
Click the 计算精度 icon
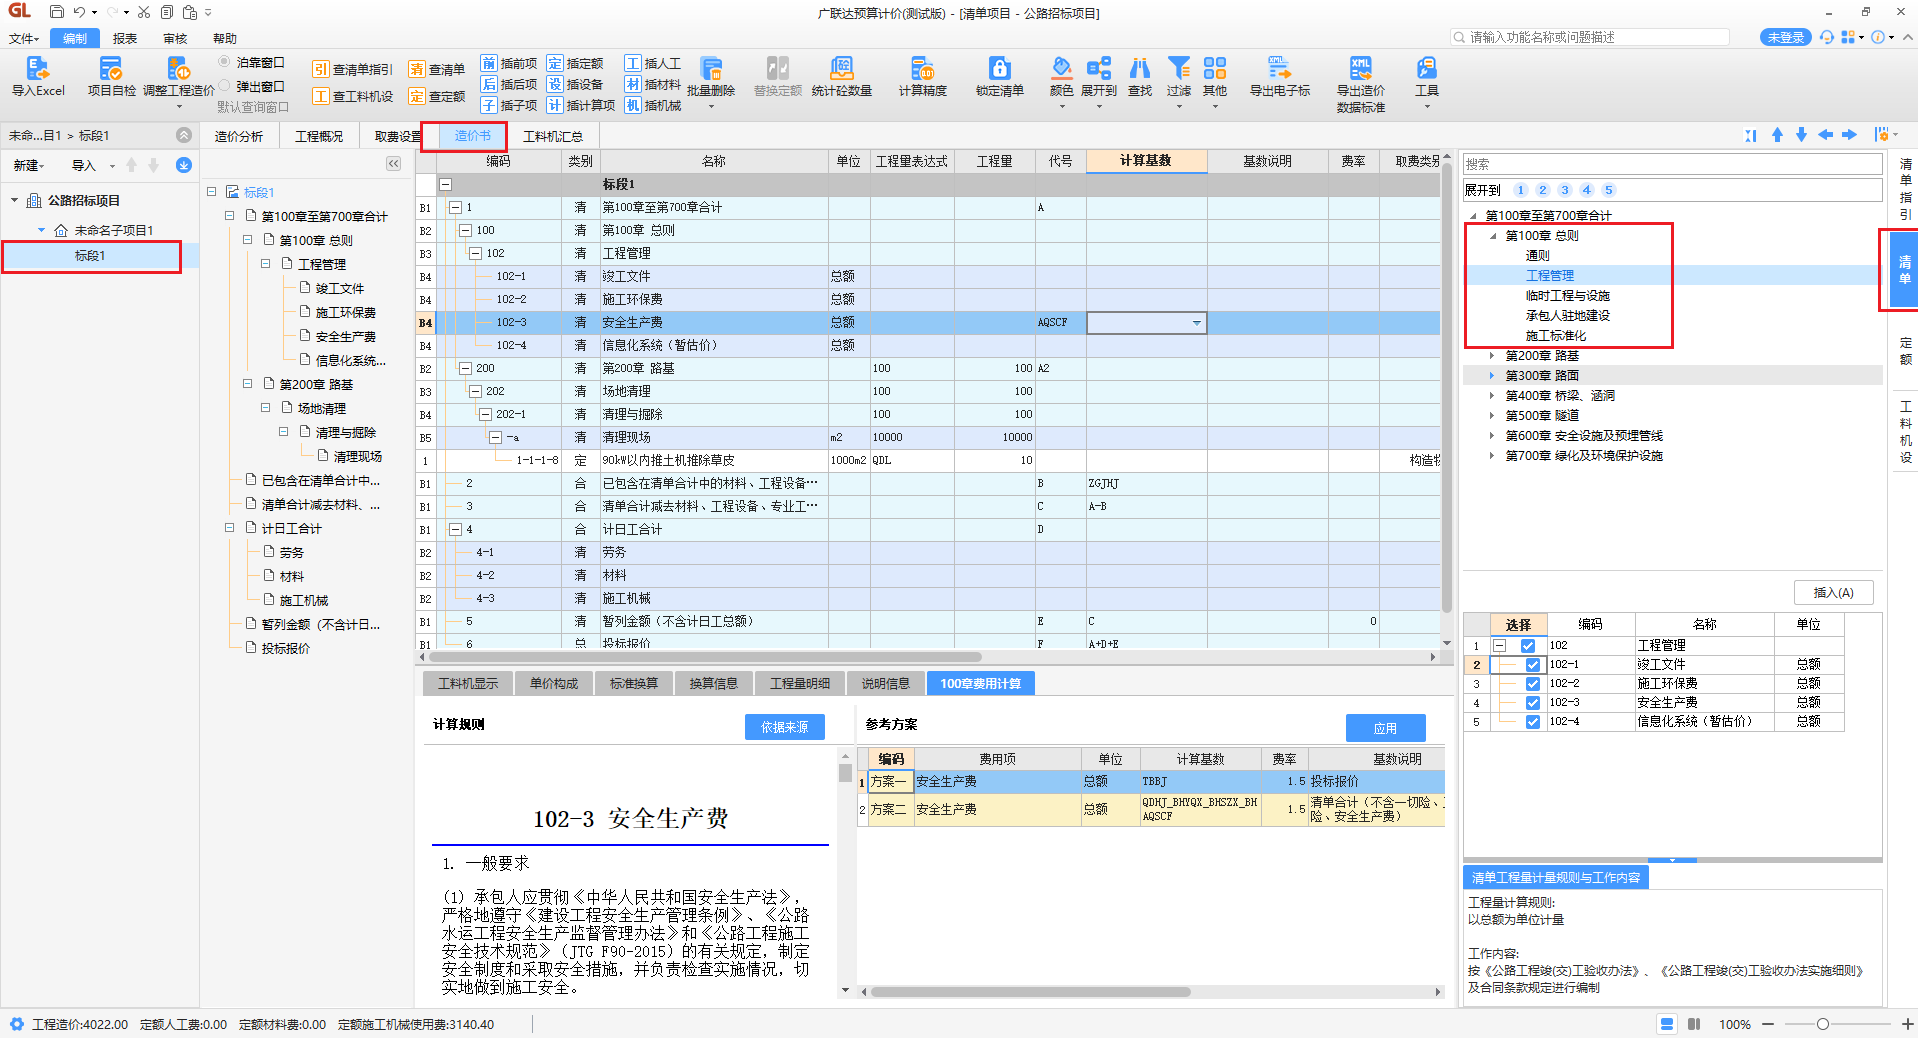click(x=922, y=68)
